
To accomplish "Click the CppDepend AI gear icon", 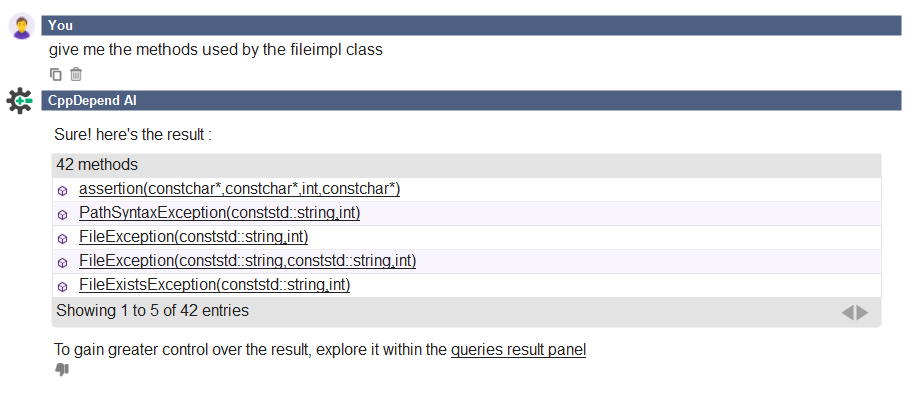I will click(20, 101).
